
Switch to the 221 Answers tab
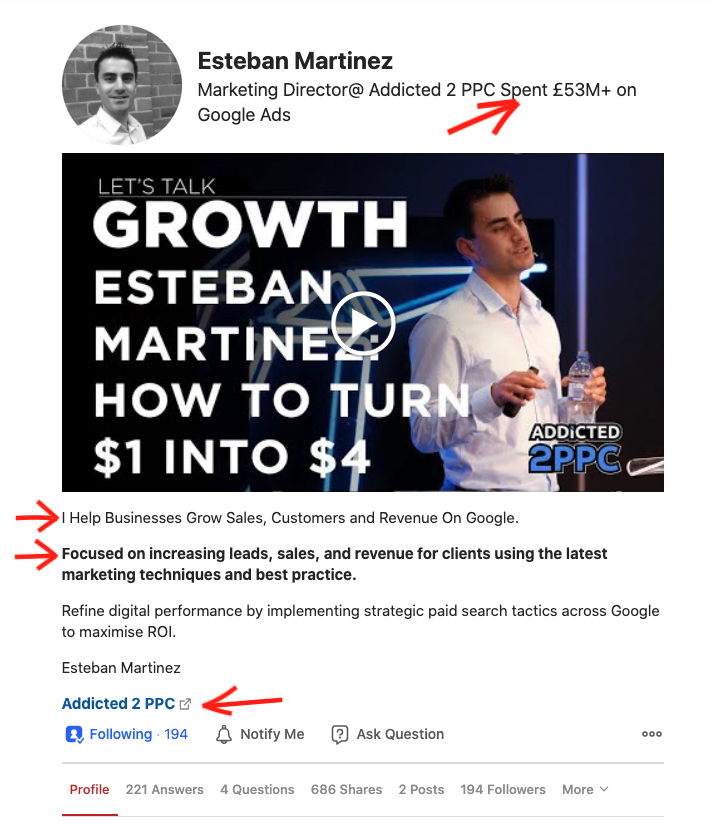click(164, 789)
